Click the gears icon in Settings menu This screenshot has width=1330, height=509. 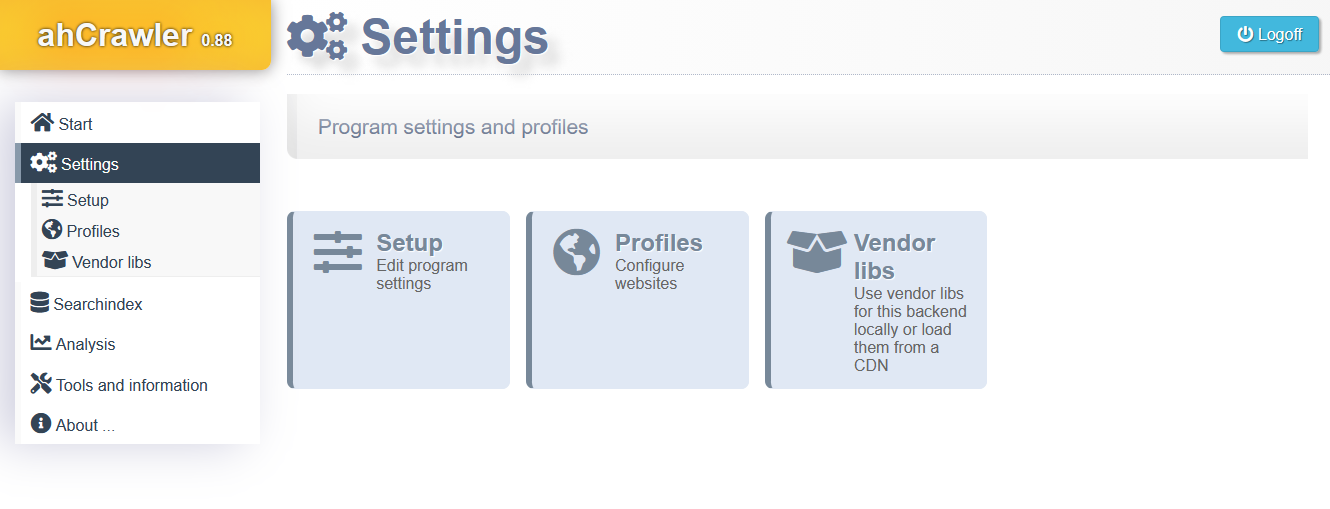pos(44,162)
